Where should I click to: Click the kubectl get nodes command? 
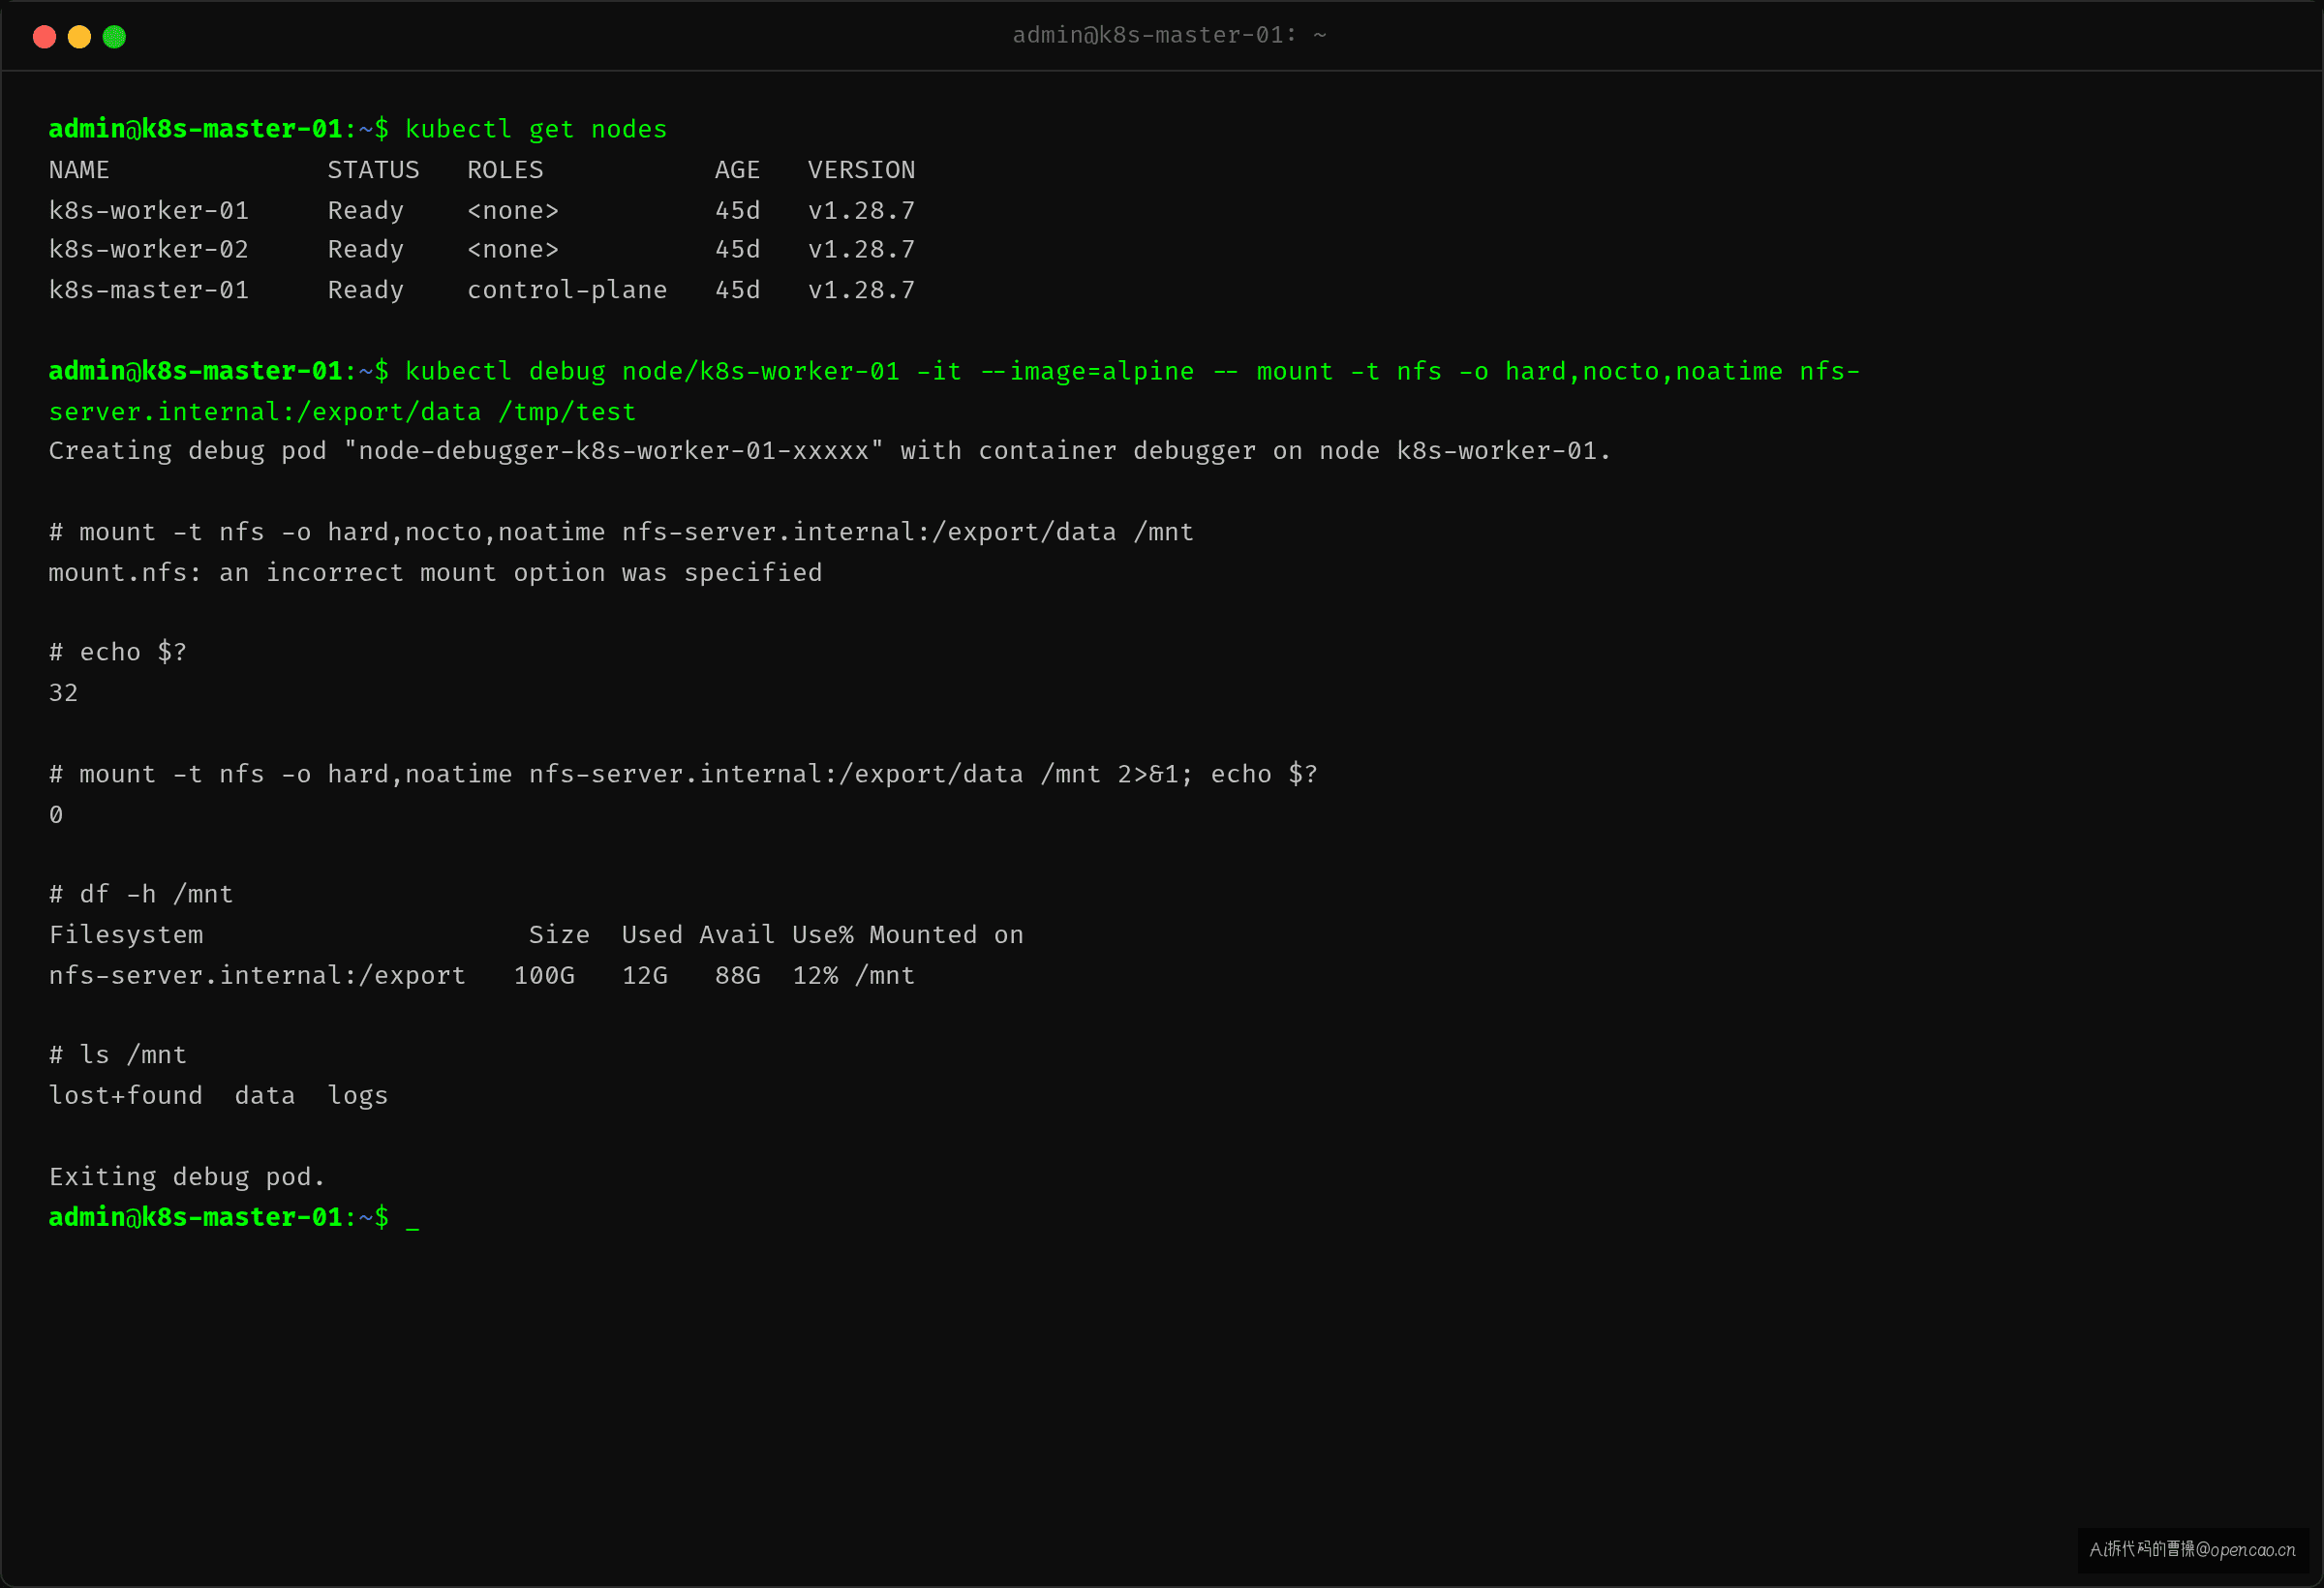535,130
